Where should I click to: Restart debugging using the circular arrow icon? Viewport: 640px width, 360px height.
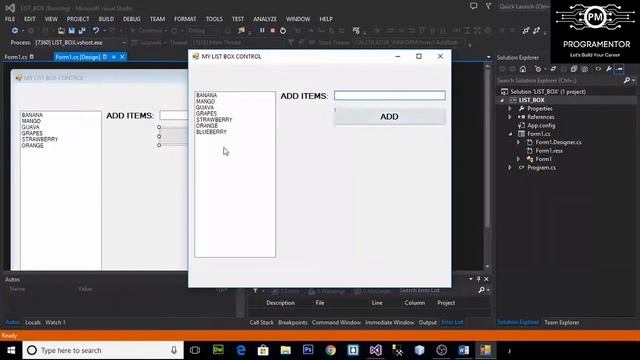coord(283,31)
